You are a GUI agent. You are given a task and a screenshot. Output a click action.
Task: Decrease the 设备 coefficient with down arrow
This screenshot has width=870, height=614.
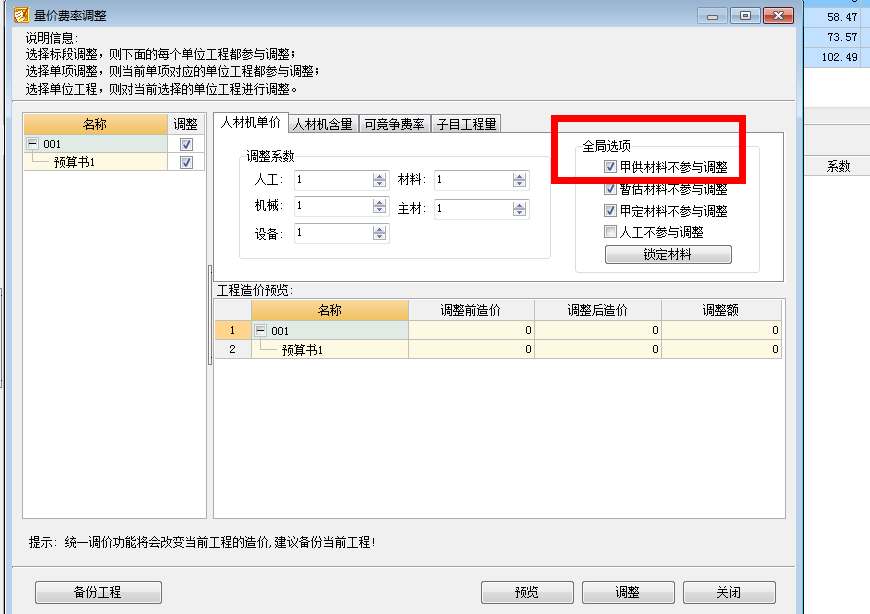(x=380, y=236)
